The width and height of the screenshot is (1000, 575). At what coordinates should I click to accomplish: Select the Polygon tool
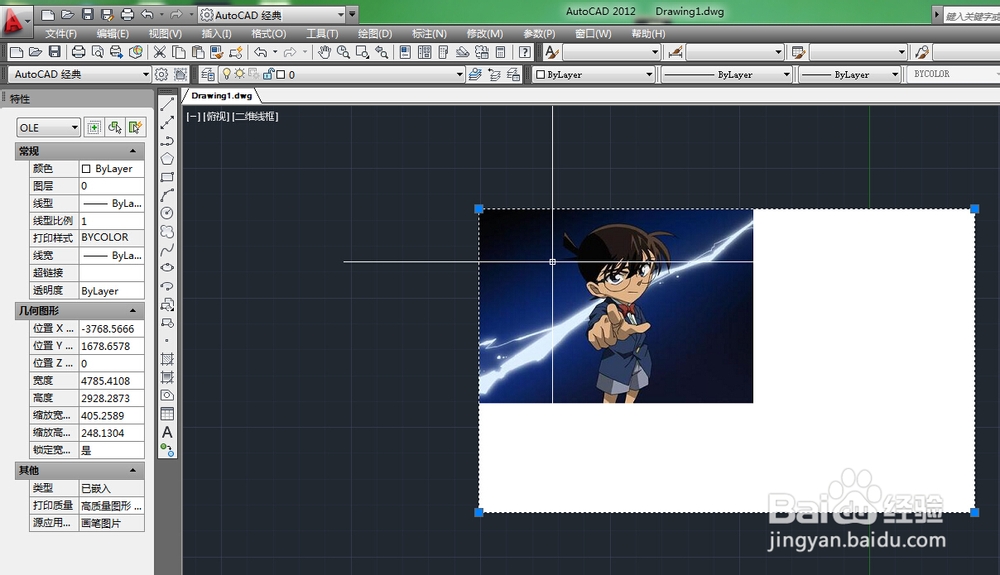click(x=167, y=159)
